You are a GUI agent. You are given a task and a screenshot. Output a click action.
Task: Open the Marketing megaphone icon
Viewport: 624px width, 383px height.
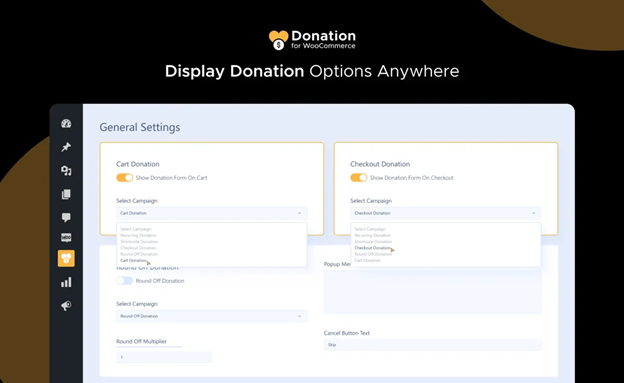(x=66, y=305)
